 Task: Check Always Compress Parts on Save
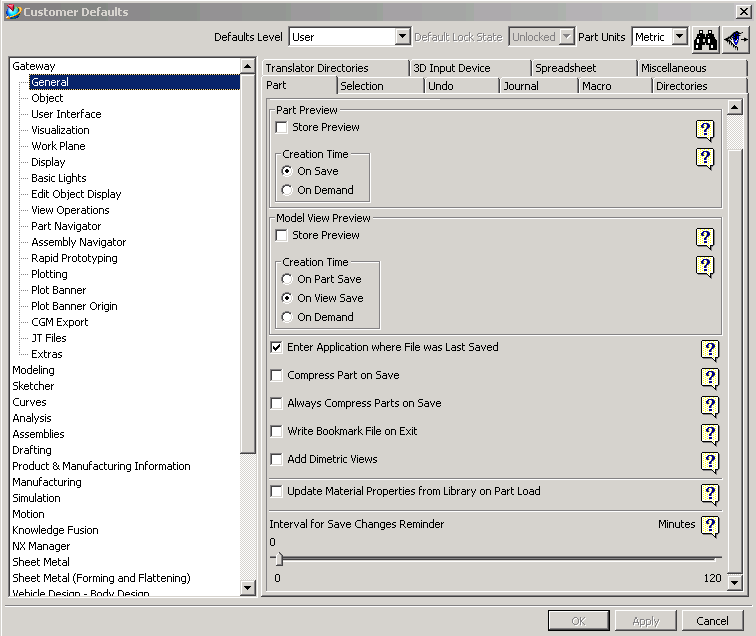pyautogui.click(x=276, y=403)
